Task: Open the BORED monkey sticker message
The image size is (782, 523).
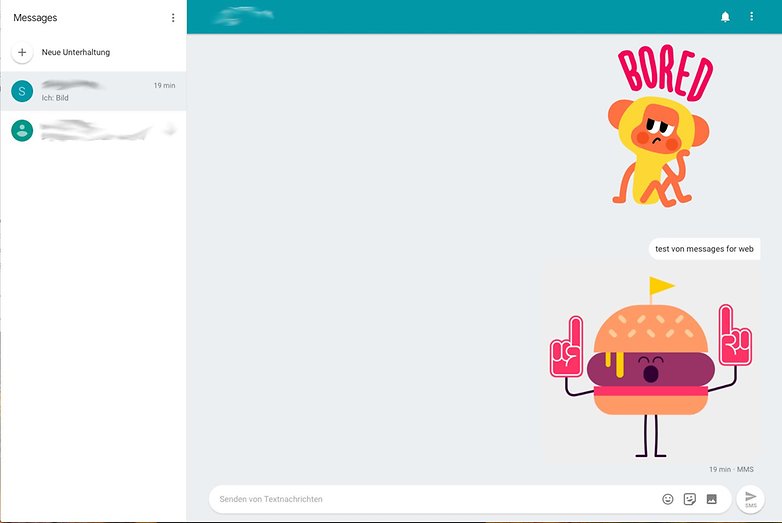Action: [660, 126]
